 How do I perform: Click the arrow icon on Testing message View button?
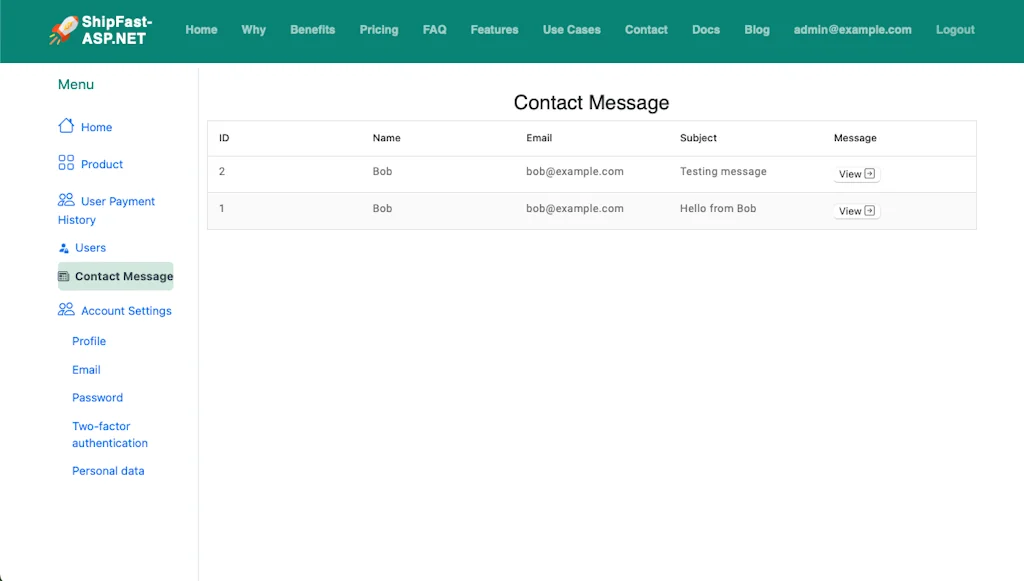click(872, 173)
